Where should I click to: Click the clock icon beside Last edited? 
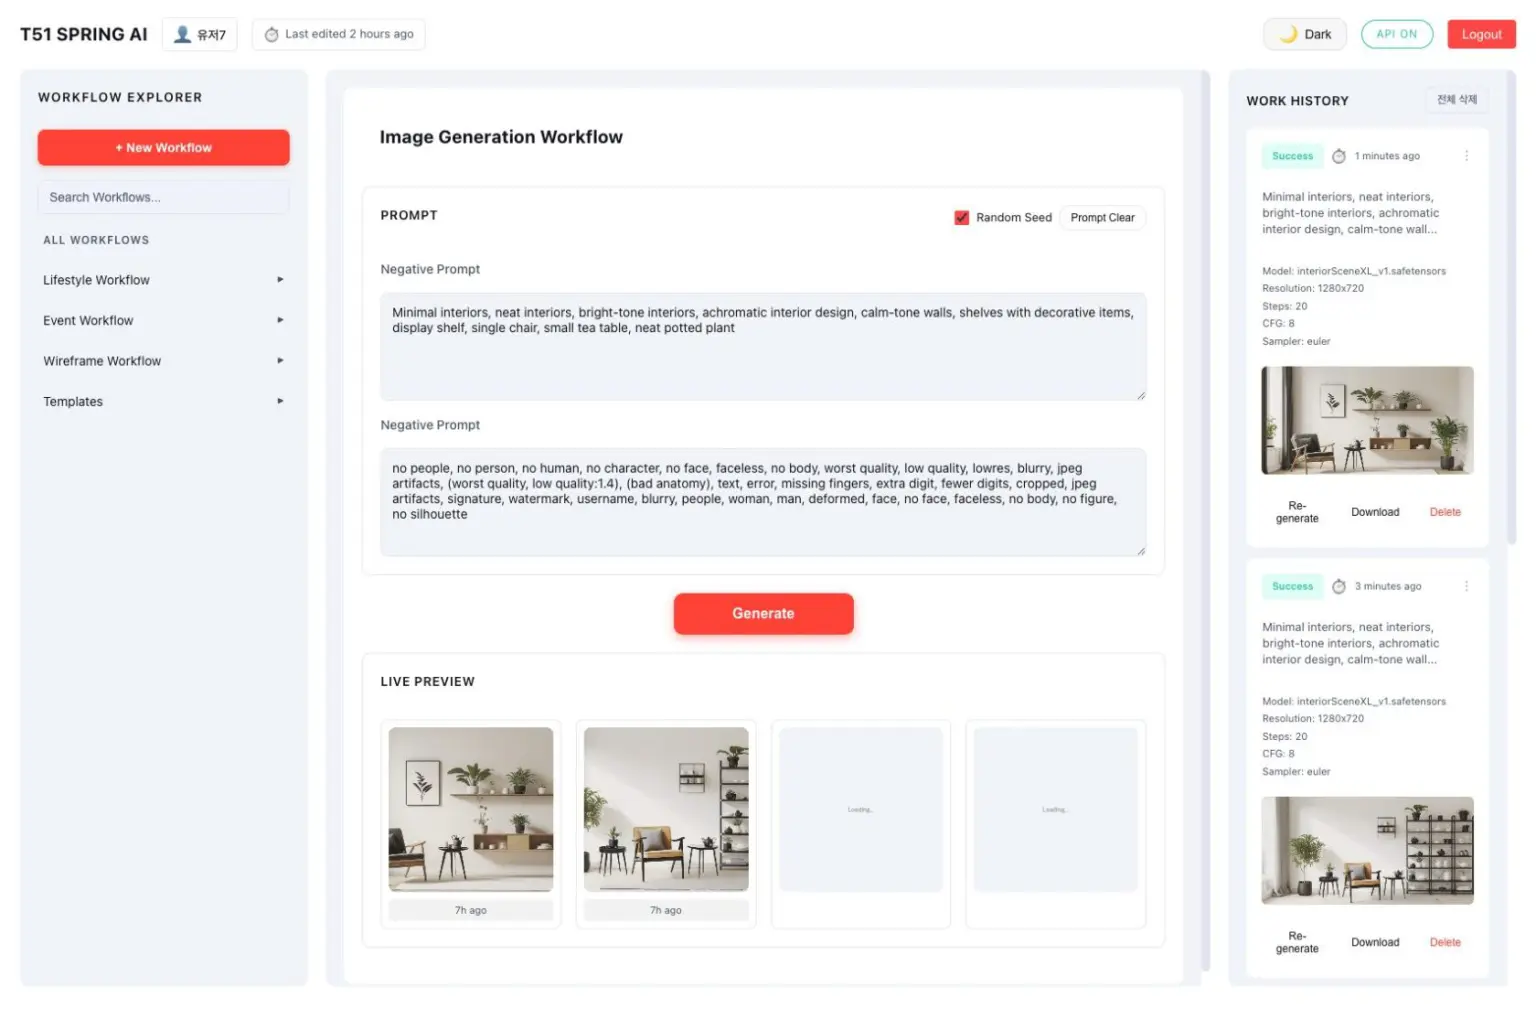click(x=271, y=35)
